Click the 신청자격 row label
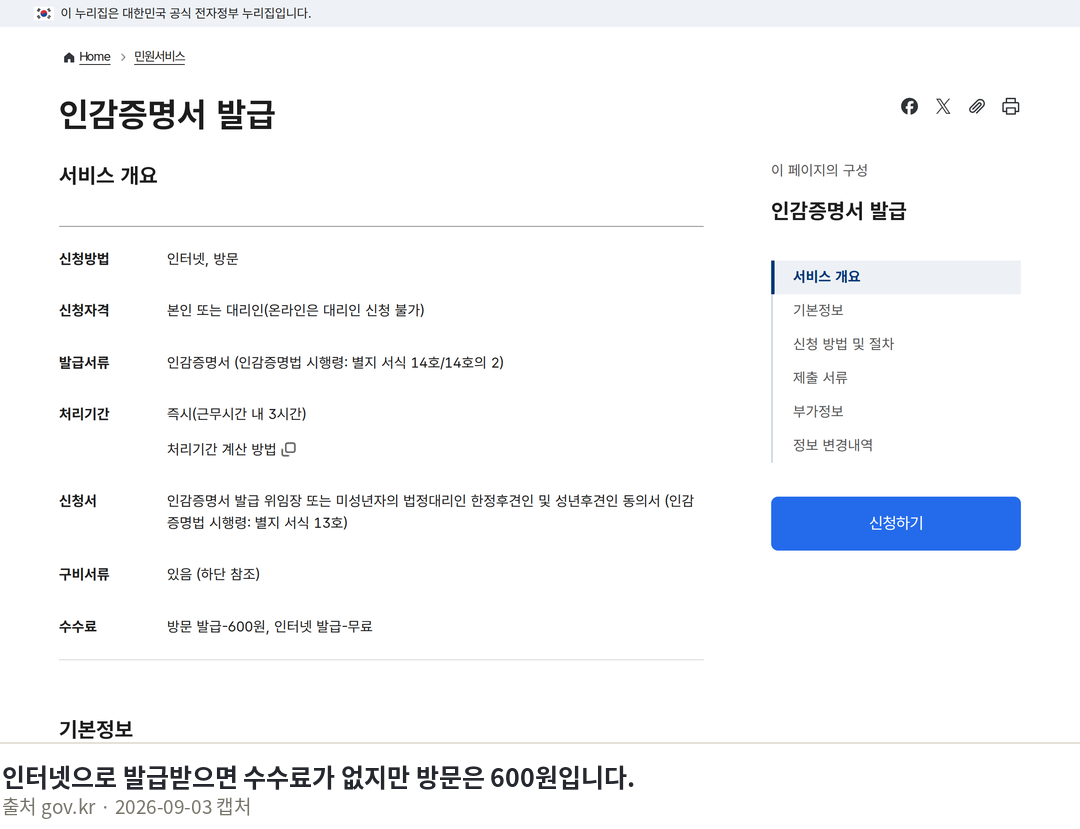The height and width of the screenshot is (829, 1080). [x=84, y=311]
